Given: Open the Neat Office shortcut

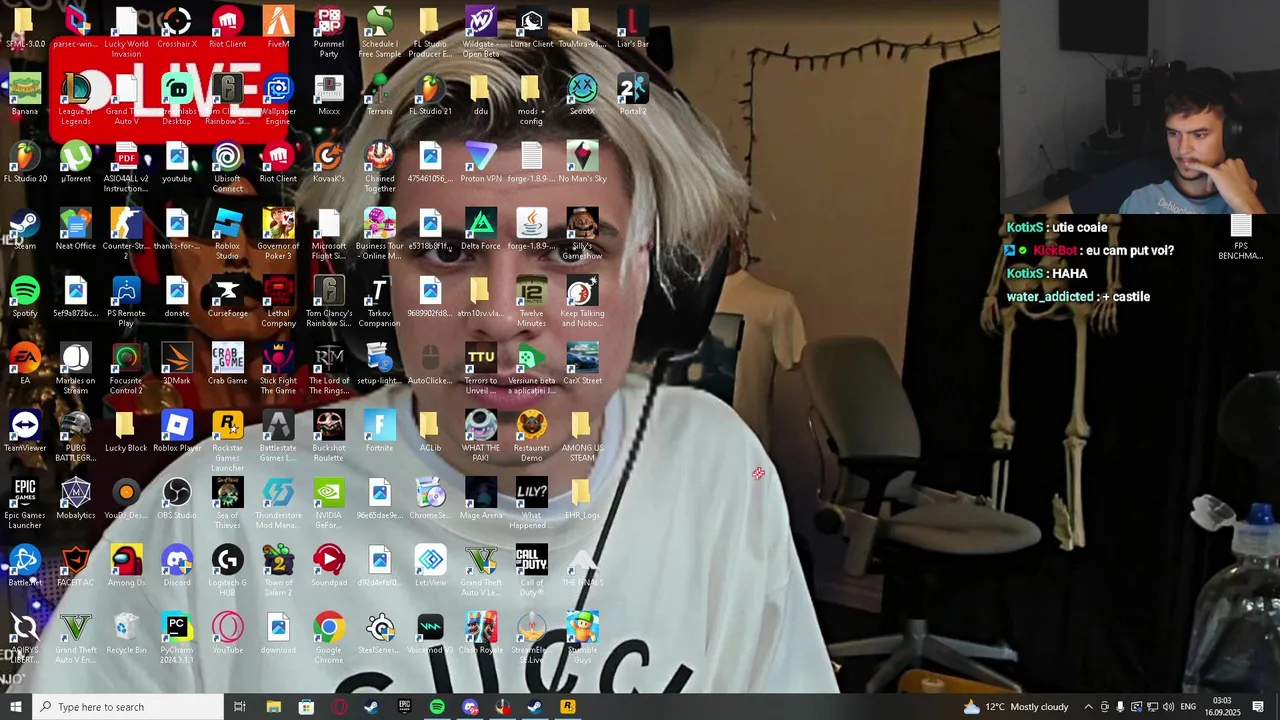Looking at the screenshot, I should [76, 230].
